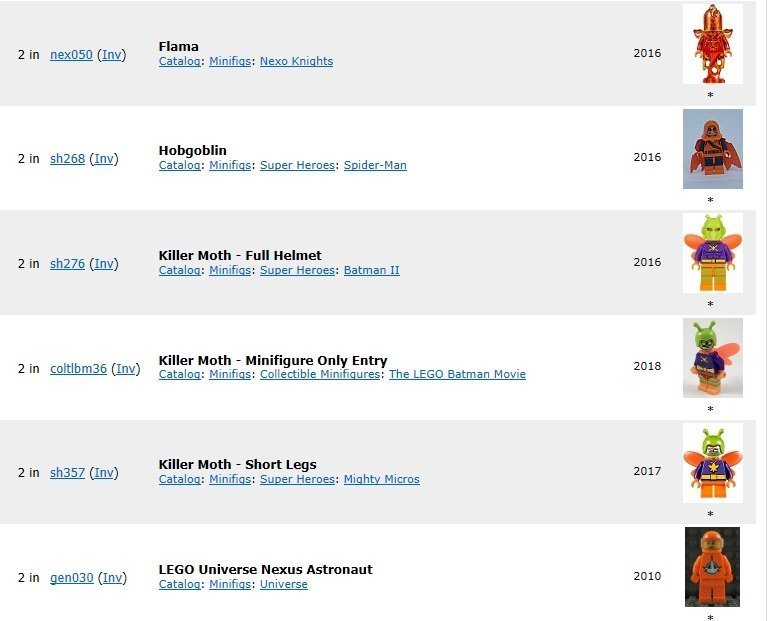Follow the coltlbm36 catalog number link
The width and height of the screenshot is (767, 621).
(x=78, y=369)
